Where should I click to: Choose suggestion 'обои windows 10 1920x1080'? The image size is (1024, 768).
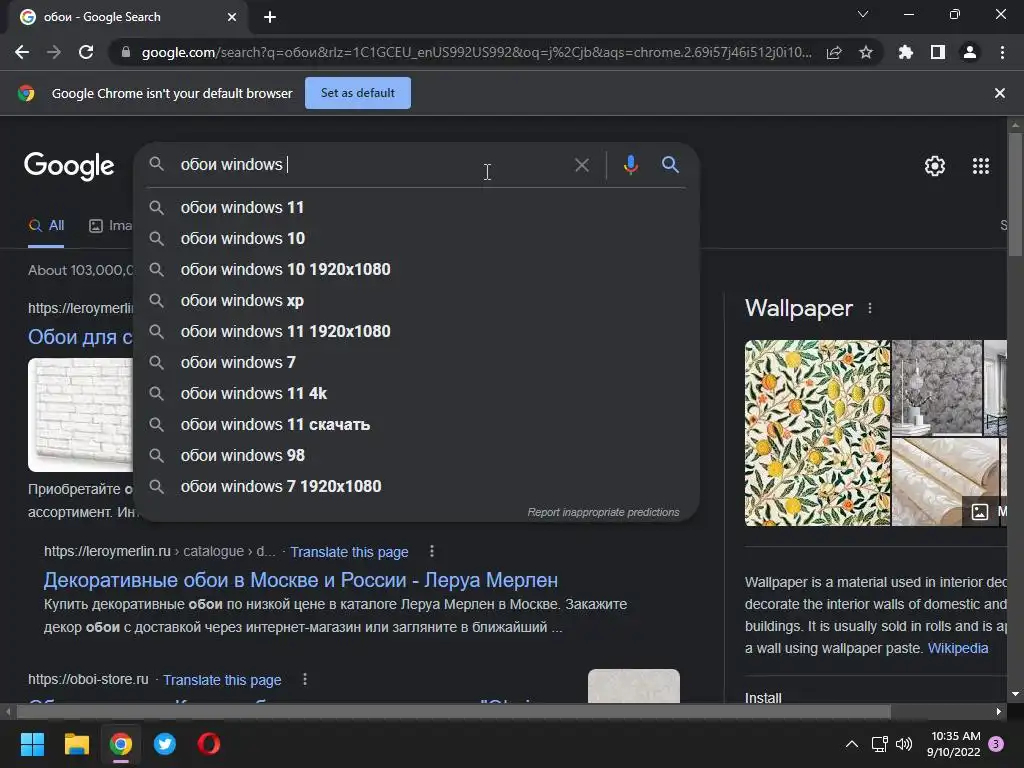(417, 270)
